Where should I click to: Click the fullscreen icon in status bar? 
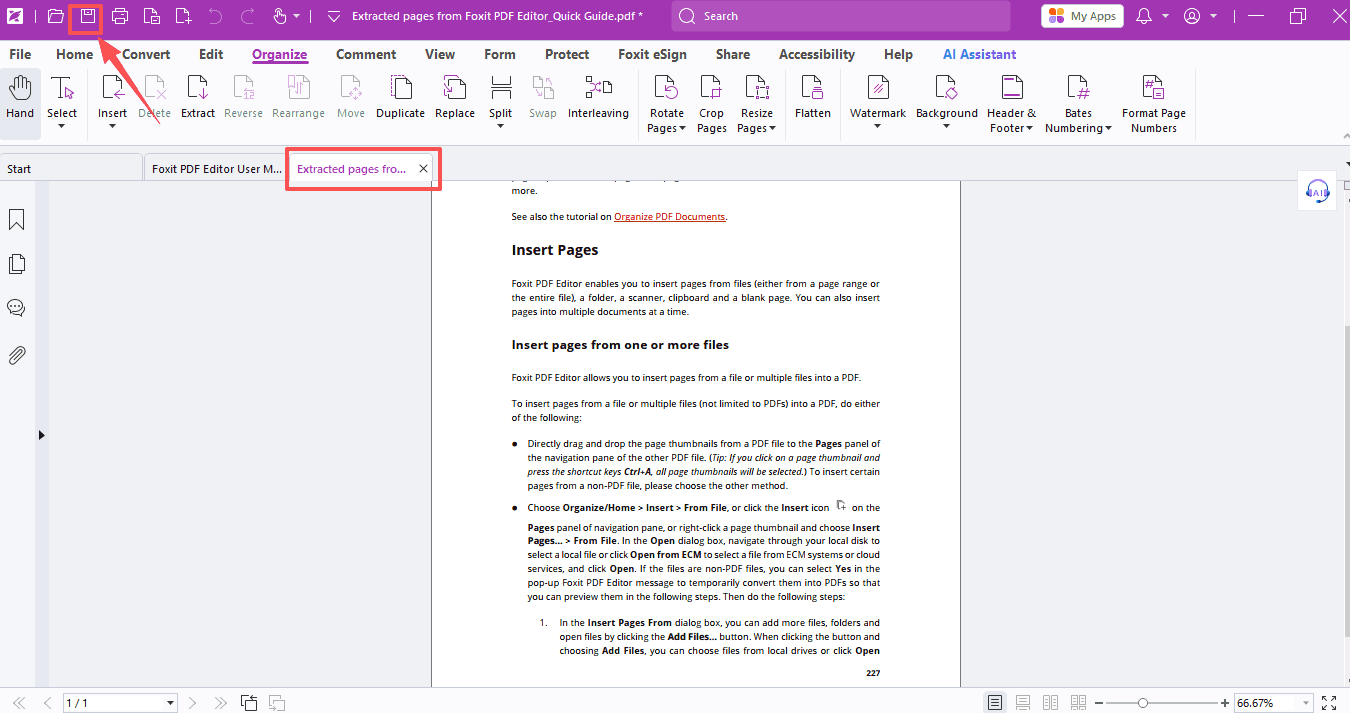coord(1329,703)
